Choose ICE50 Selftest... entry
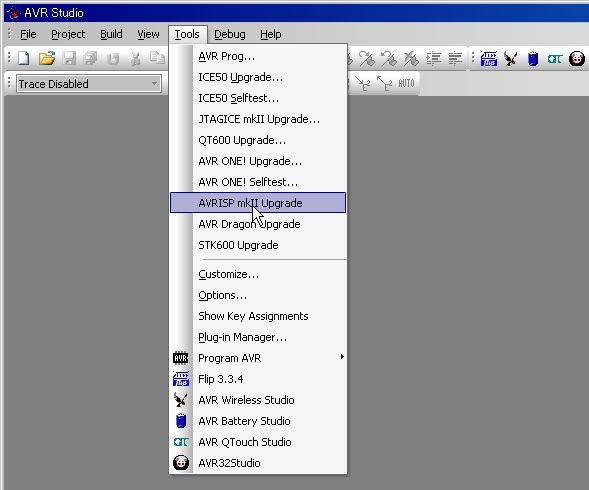This screenshot has height=490, width=589. (258, 98)
